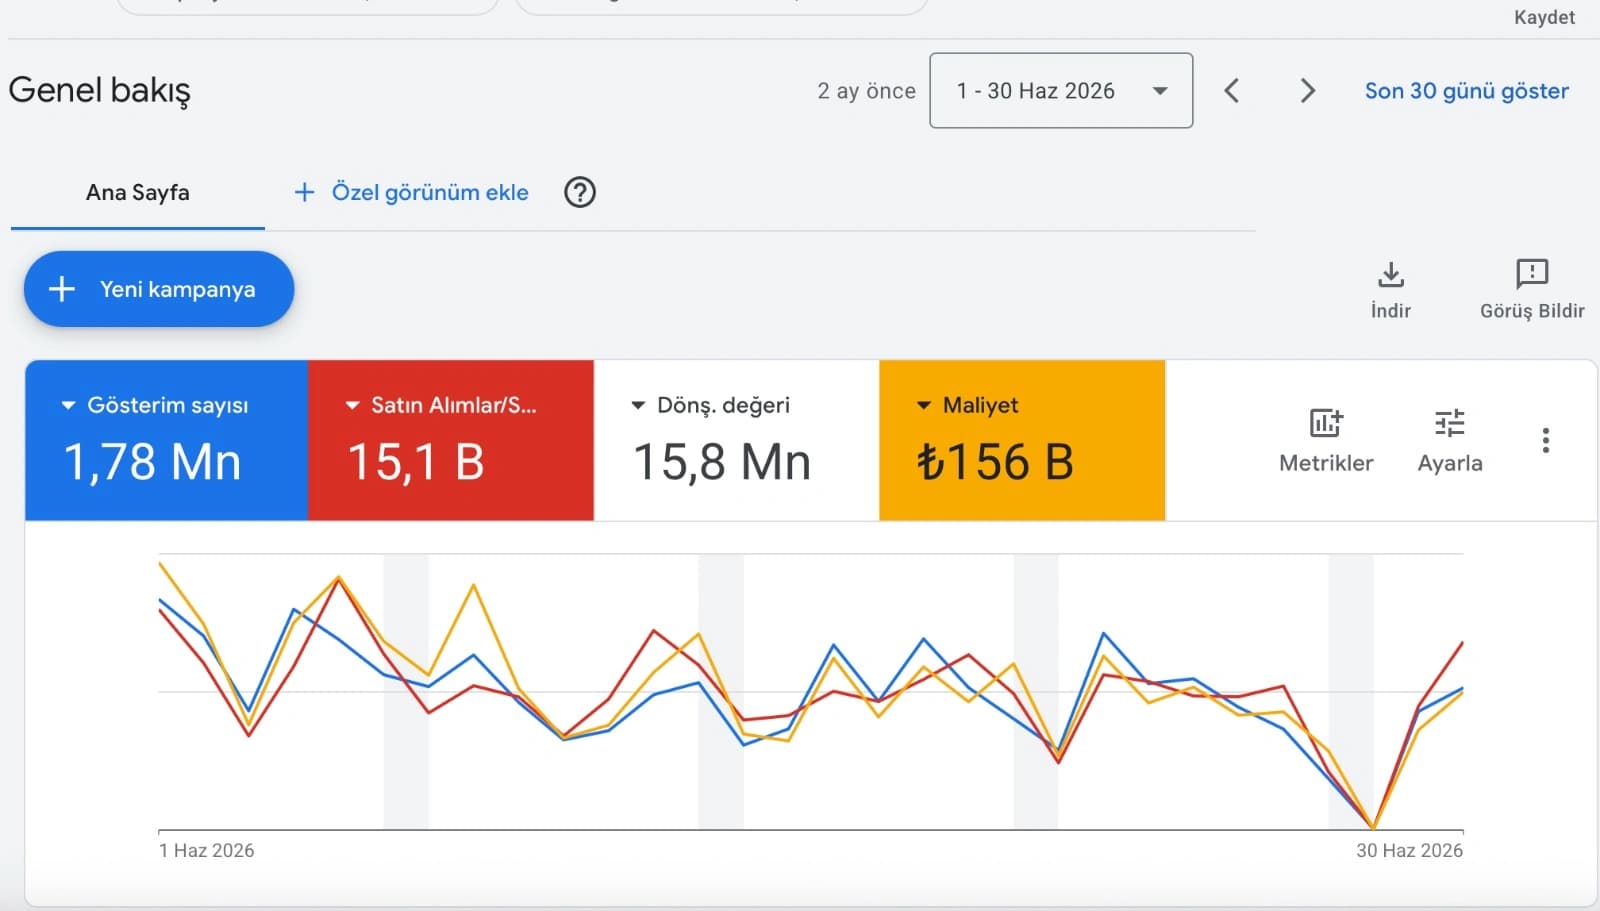1600x911 pixels.
Task: Open the Metrikler chart icon
Action: tap(1326, 423)
